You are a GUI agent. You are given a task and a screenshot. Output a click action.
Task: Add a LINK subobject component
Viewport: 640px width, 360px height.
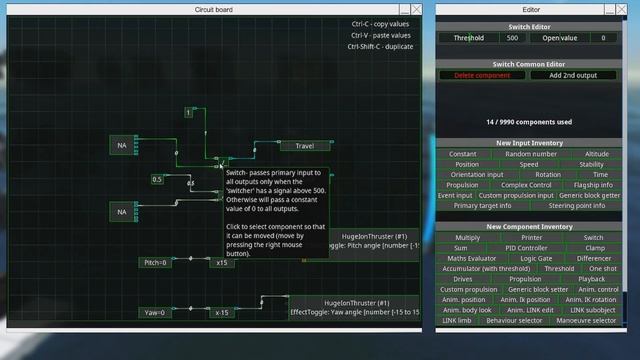tap(593, 310)
